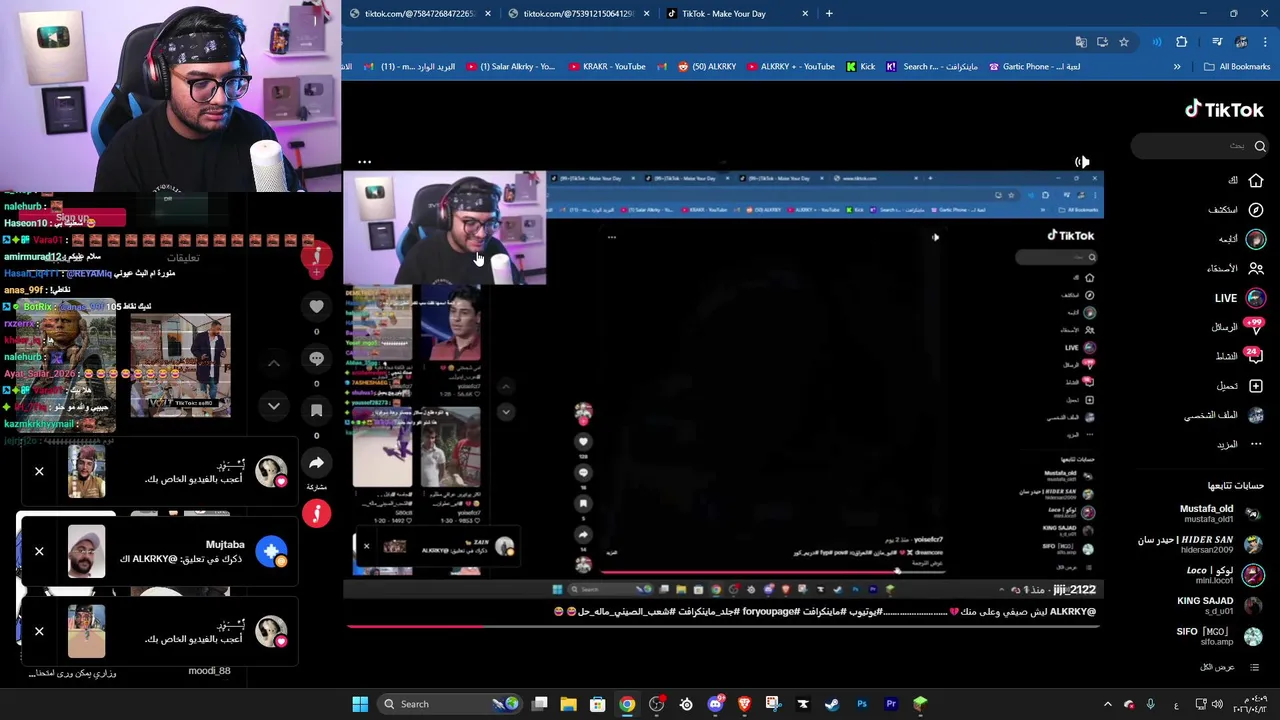Dismiss the Mujtaba mention notification
Image resolution: width=1280 pixels, height=720 pixels.
(39, 551)
